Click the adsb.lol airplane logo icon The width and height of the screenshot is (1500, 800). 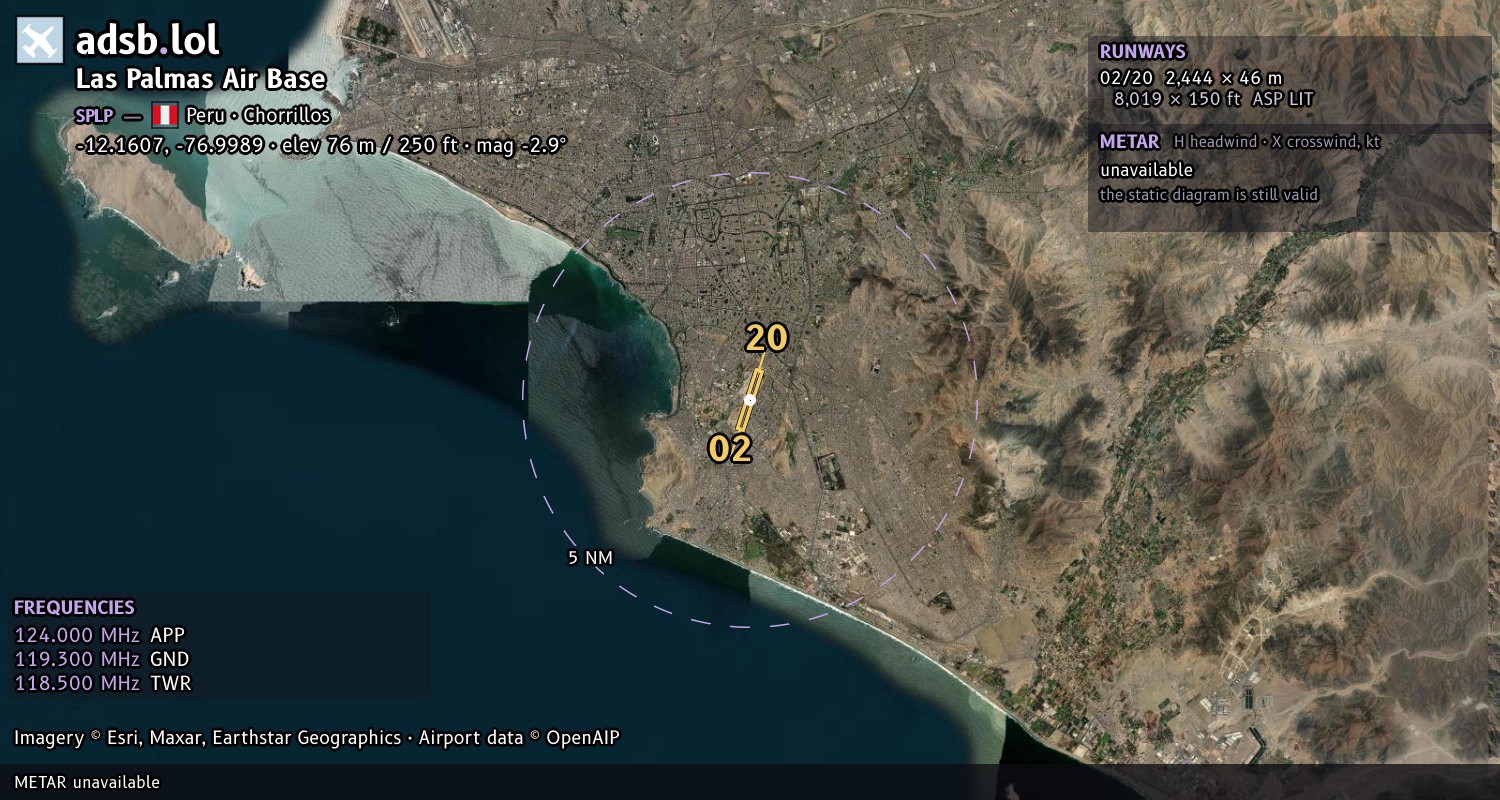40,41
